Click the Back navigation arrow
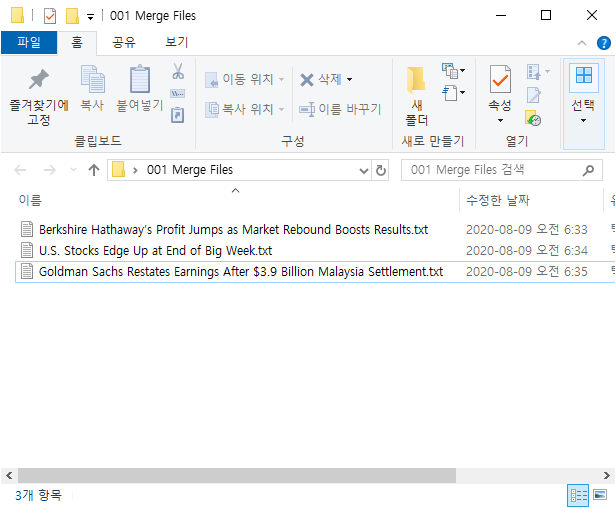The height and width of the screenshot is (508, 616). (20, 170)
